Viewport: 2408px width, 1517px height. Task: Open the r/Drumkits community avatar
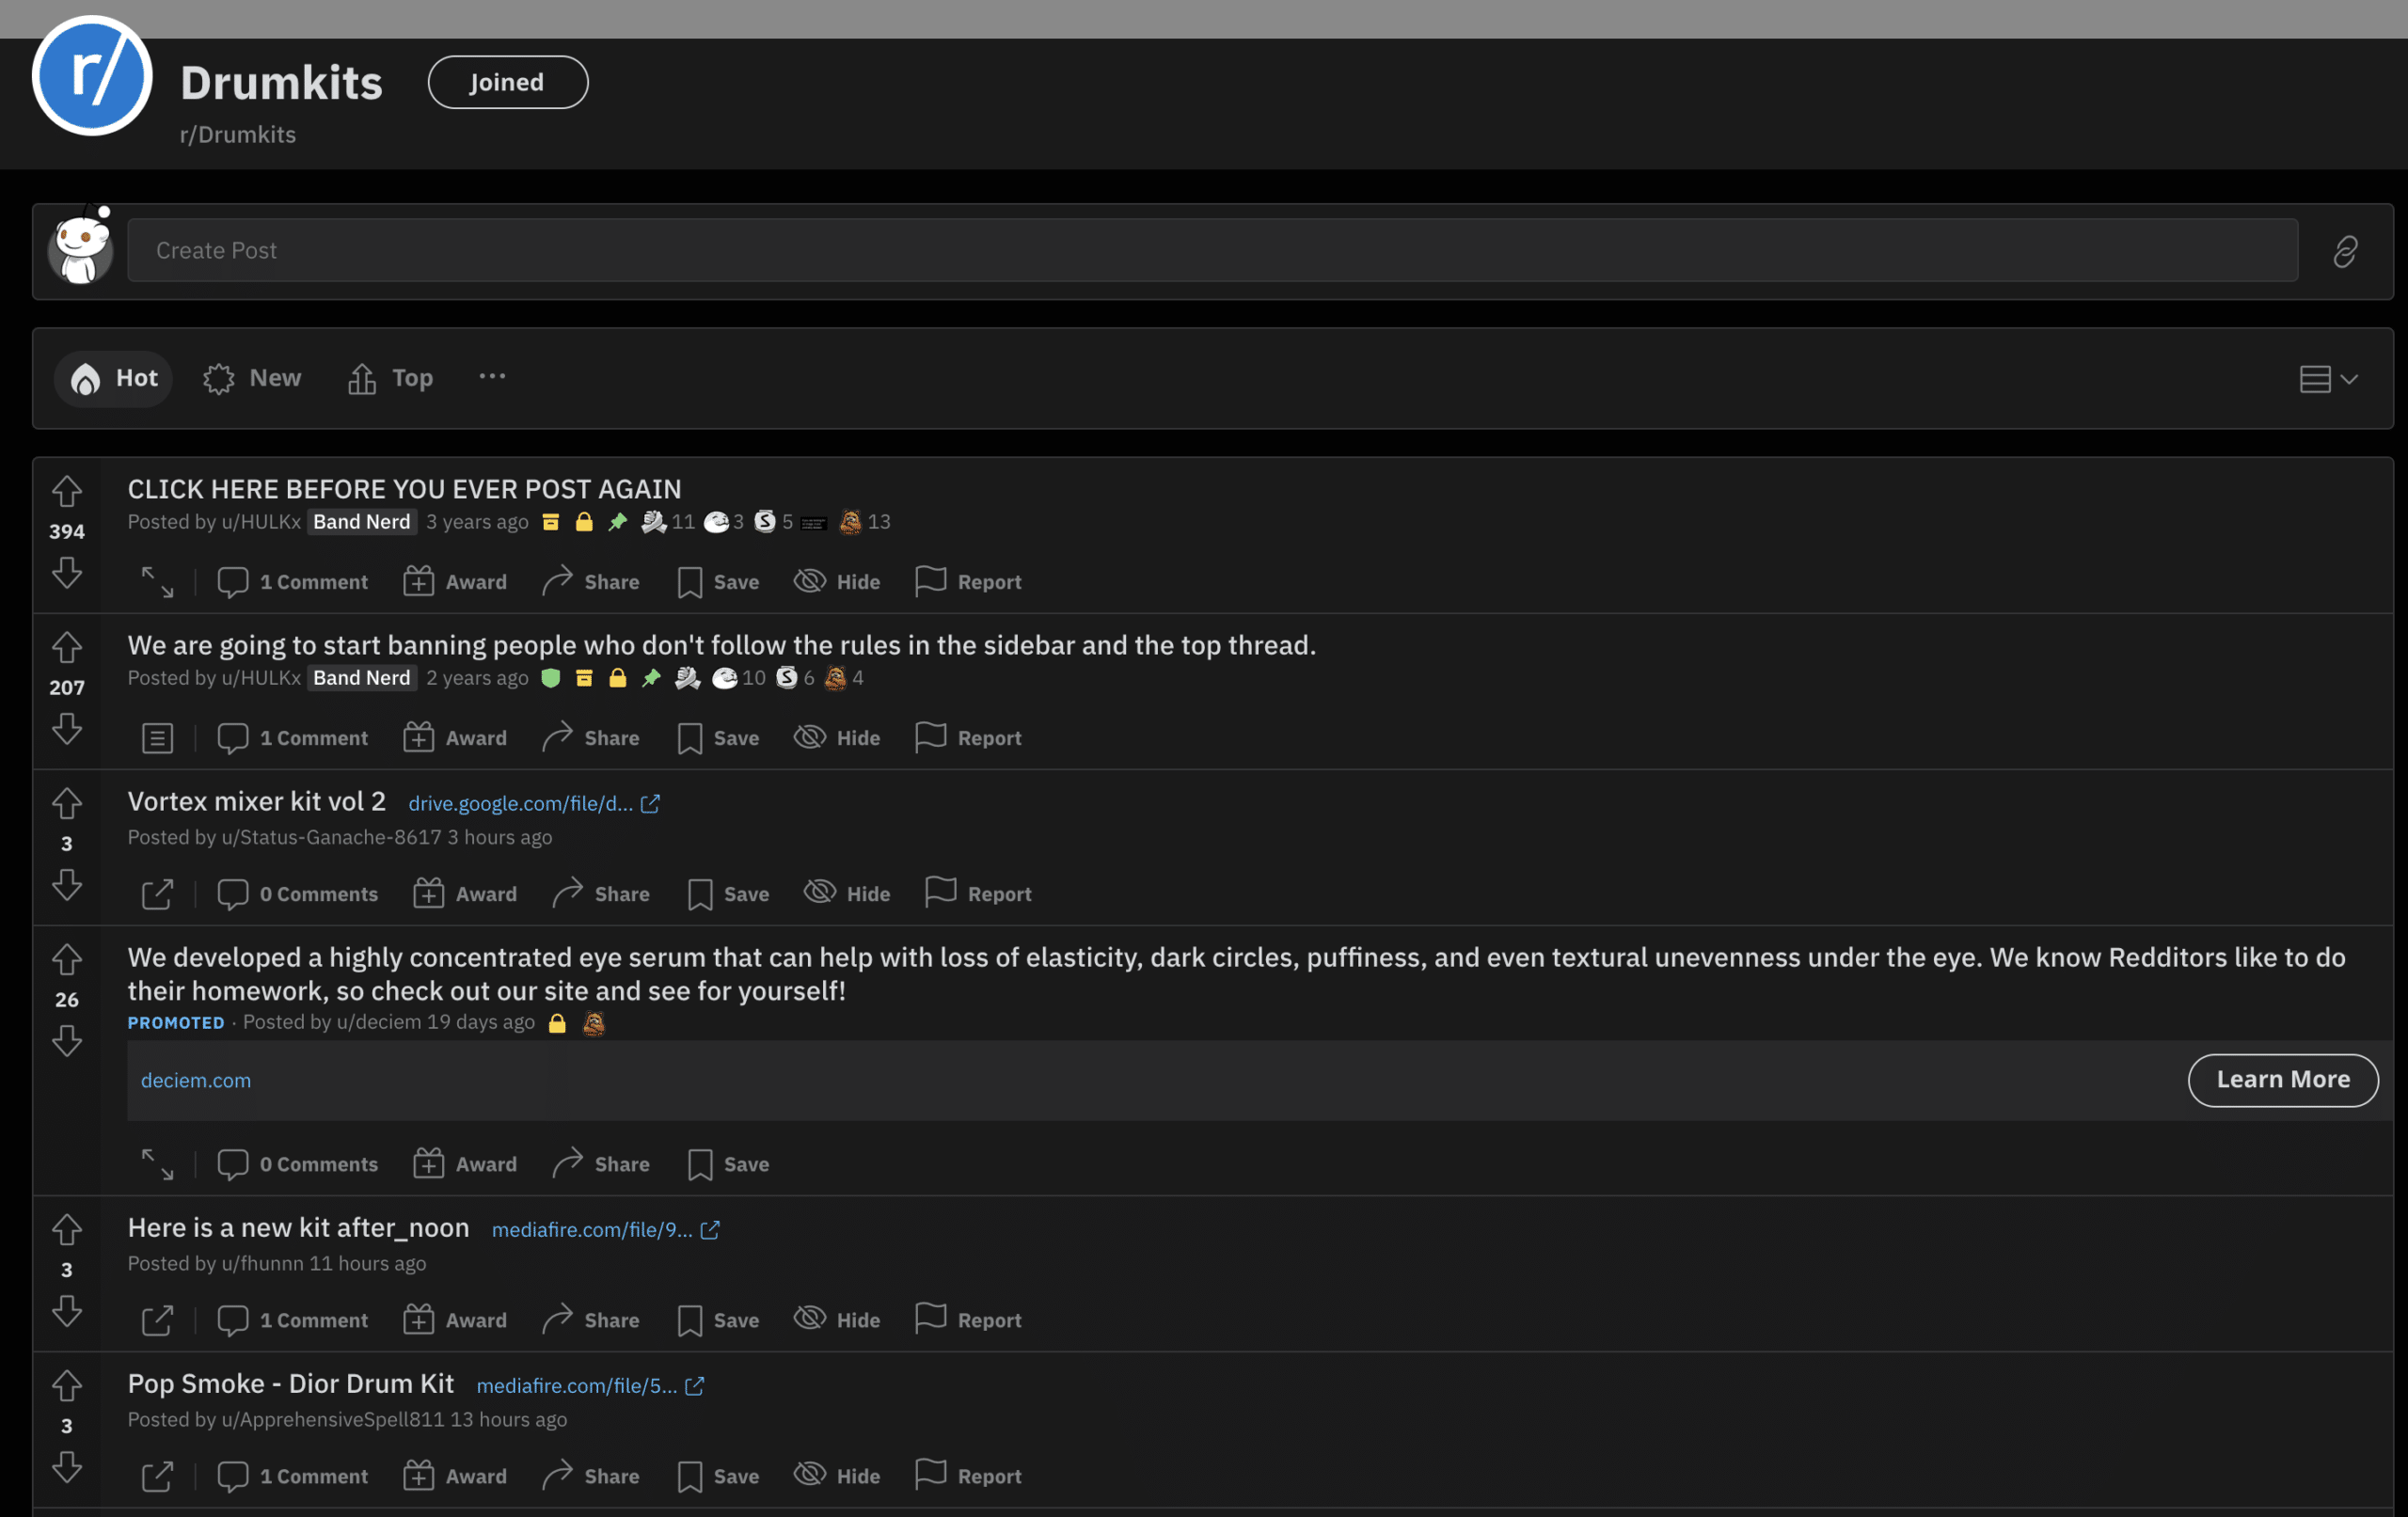tap(92, 76)
